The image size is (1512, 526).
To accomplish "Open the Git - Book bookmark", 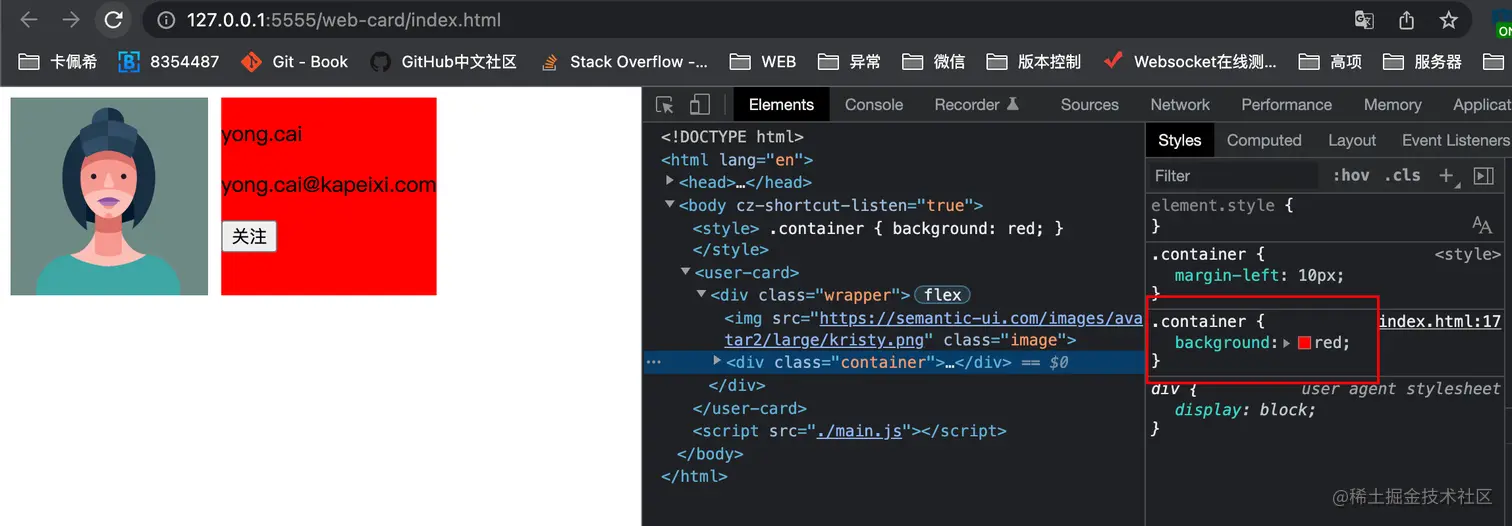I will (295, 62).
